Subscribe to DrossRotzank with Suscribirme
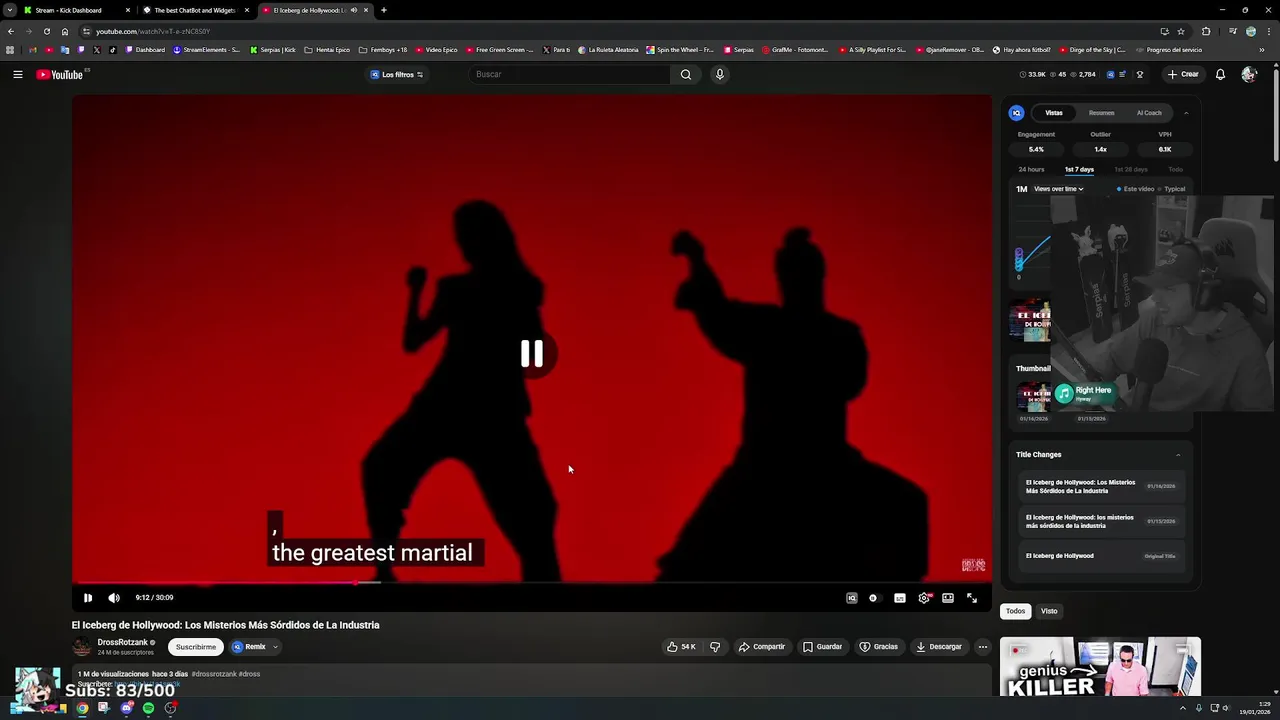 click(196, 647)
